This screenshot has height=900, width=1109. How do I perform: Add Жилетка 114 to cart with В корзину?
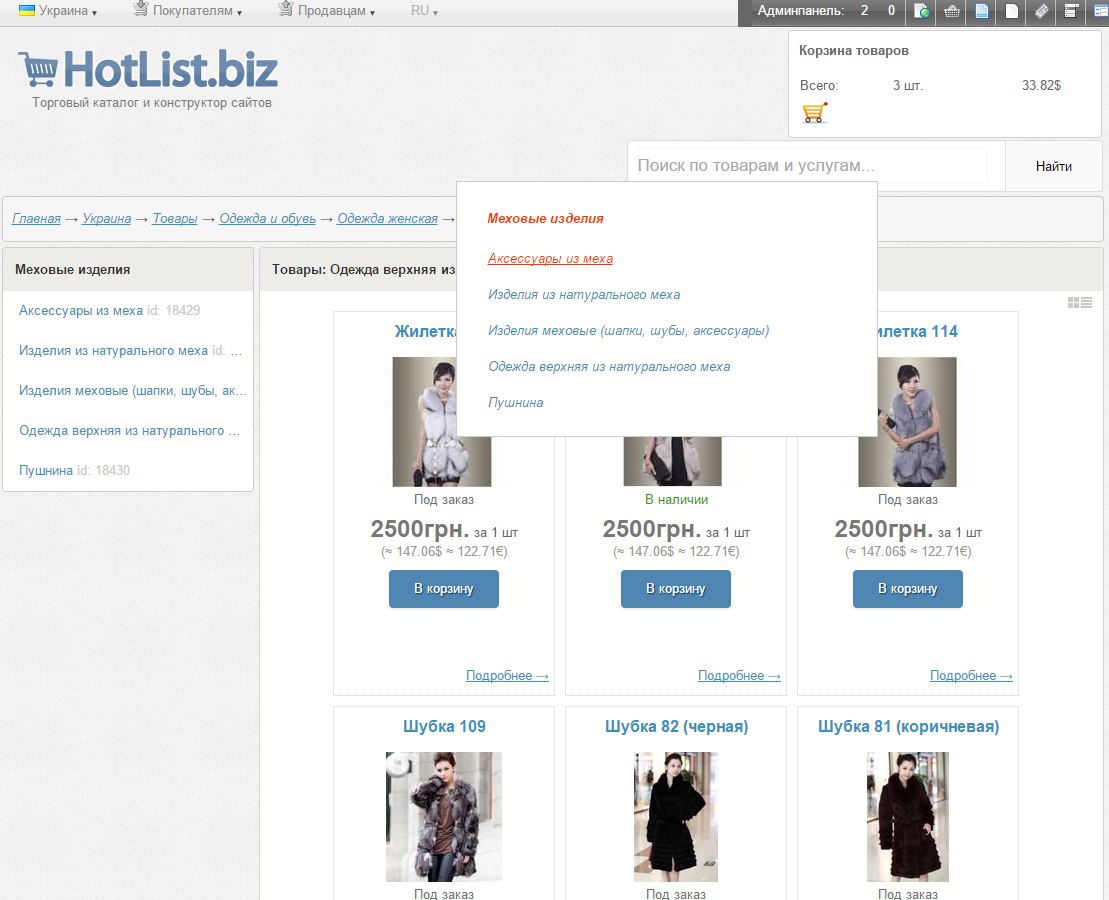point(907,589)
